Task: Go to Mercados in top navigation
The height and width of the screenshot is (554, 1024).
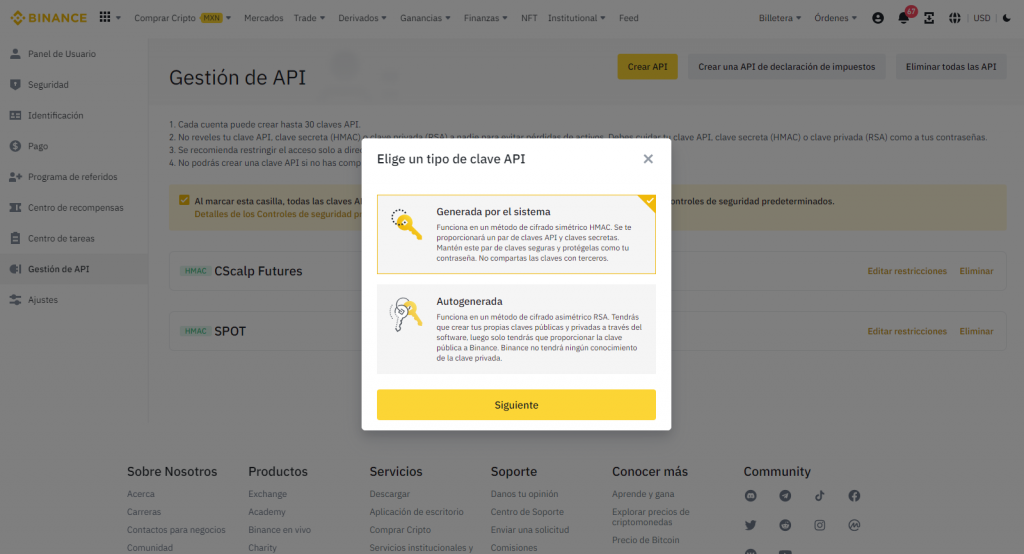Action: pyautogui.click(x=264, y=18)
